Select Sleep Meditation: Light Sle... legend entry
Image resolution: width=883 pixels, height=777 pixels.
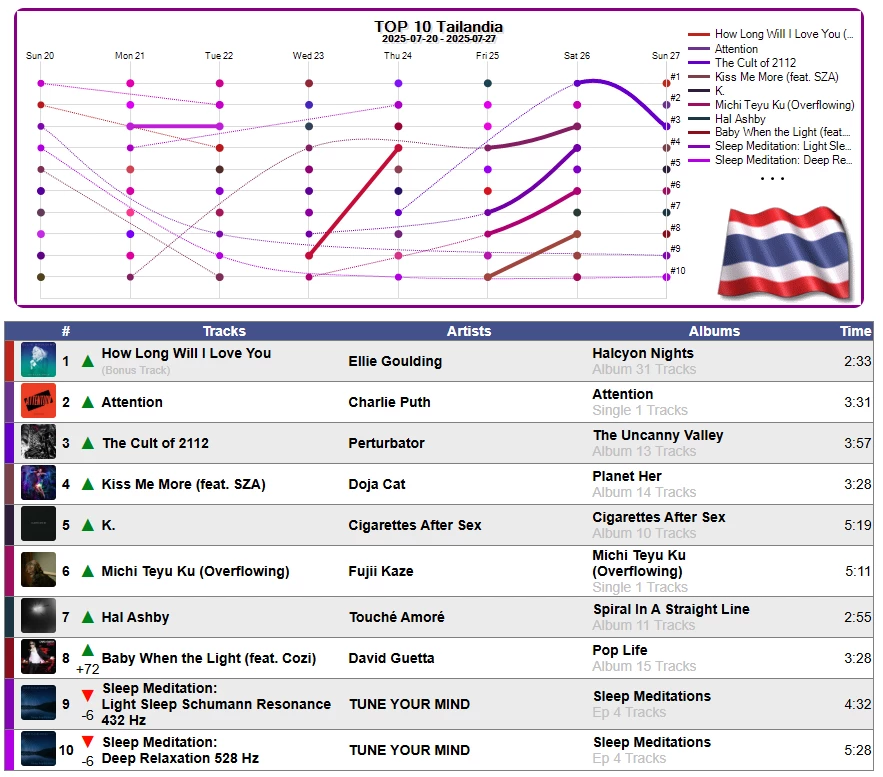(770, 146)
